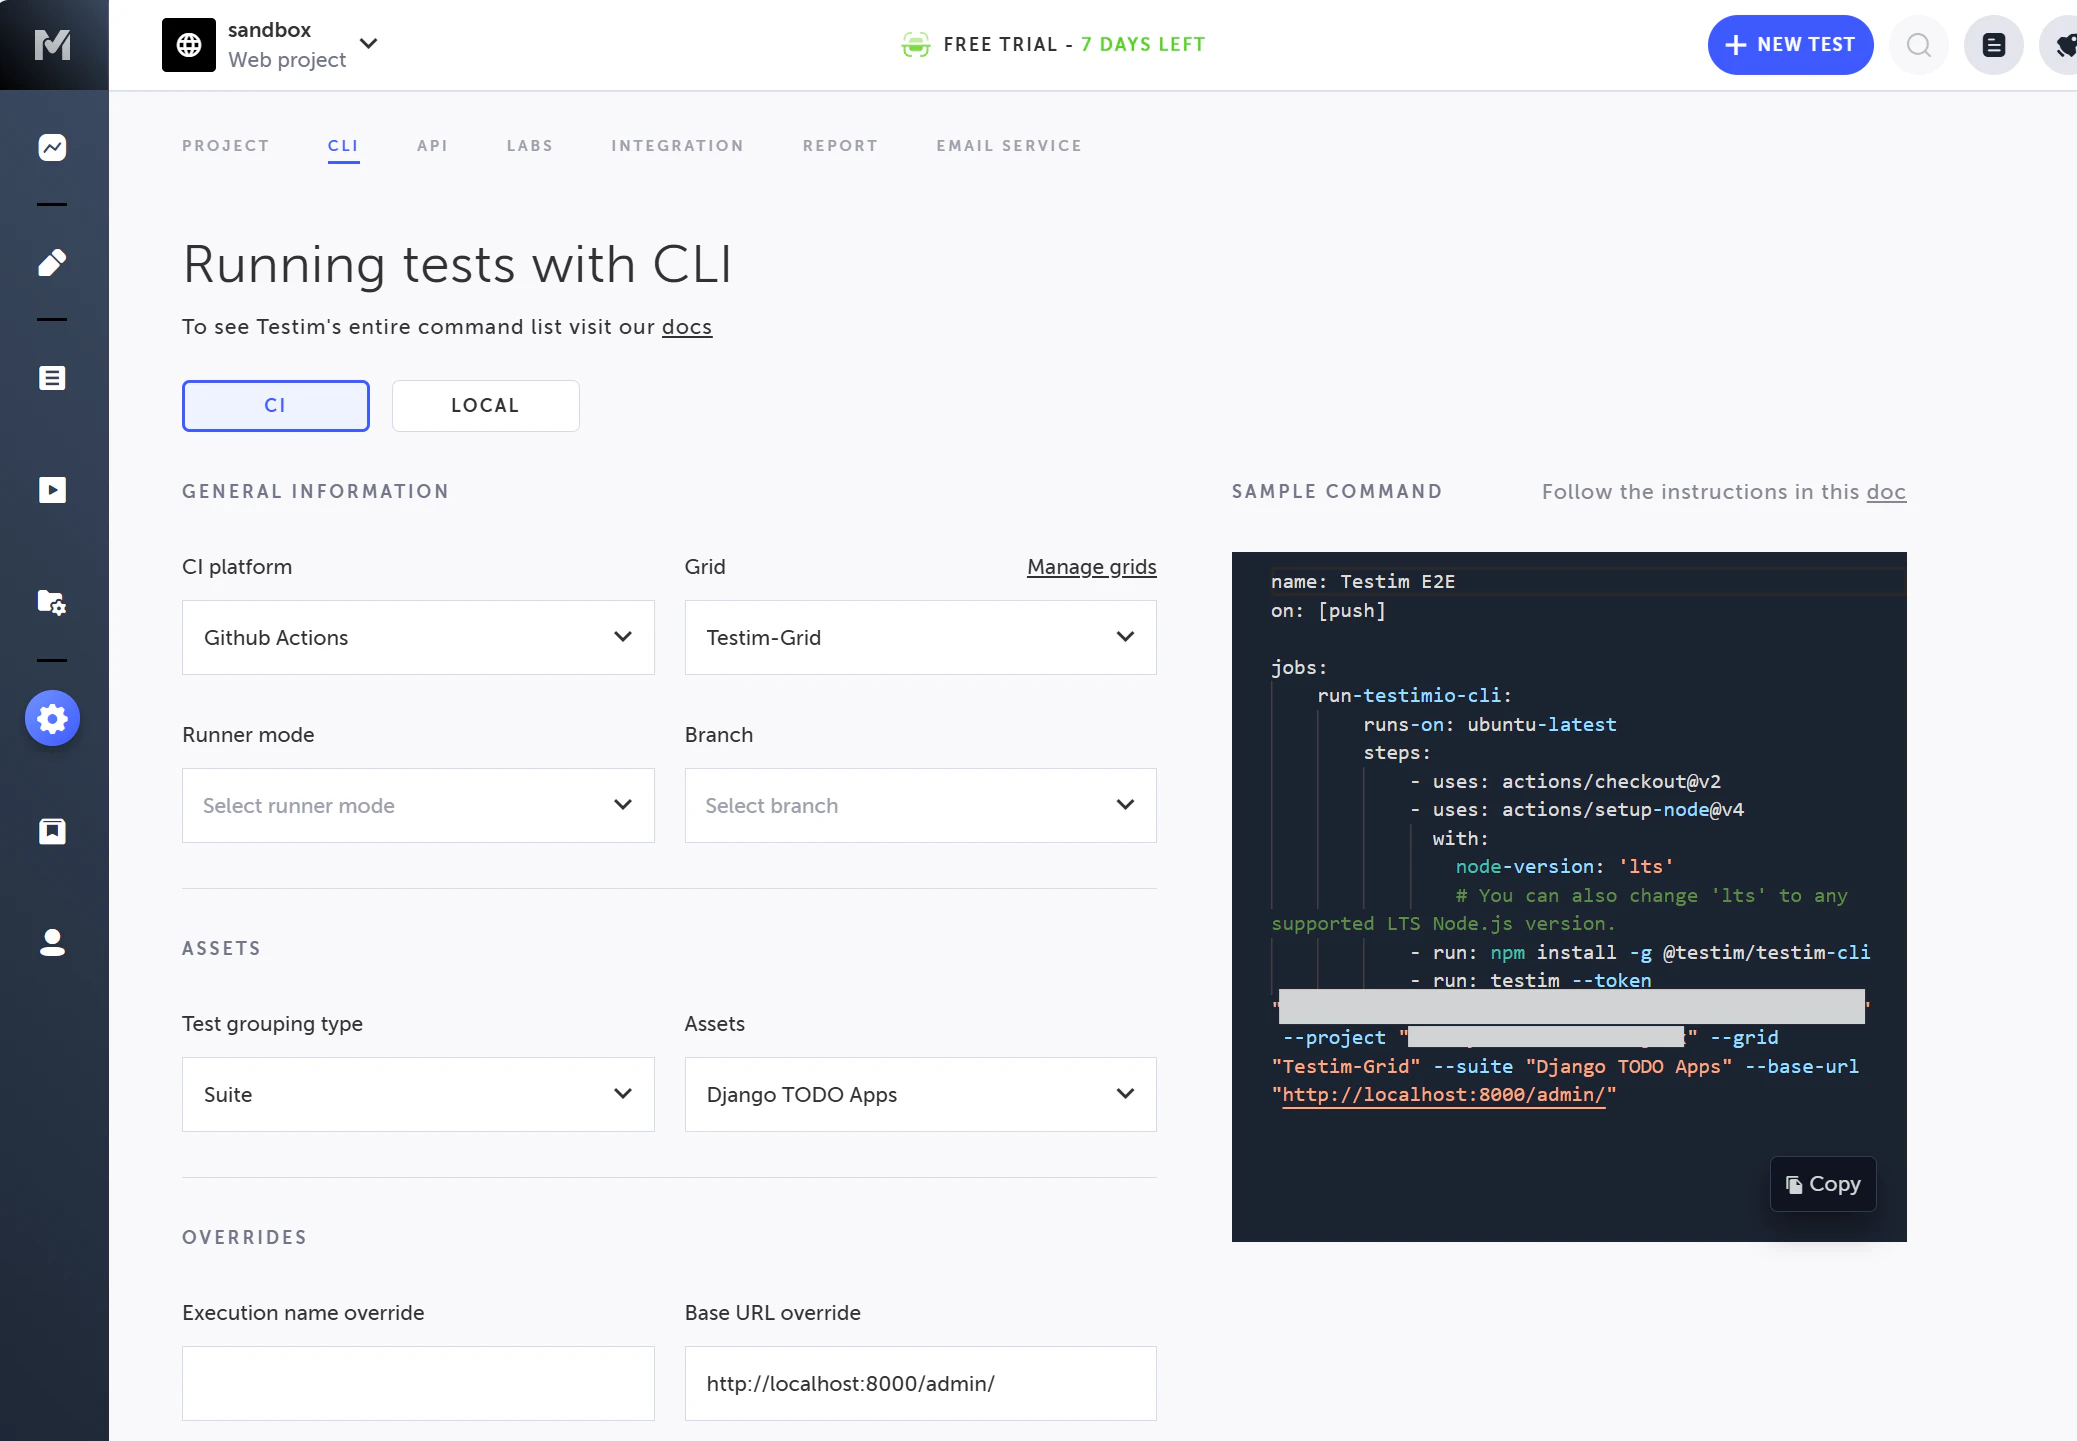Focus the Execution name override field
The image size is (2077, 1441).
(418, 1383)
